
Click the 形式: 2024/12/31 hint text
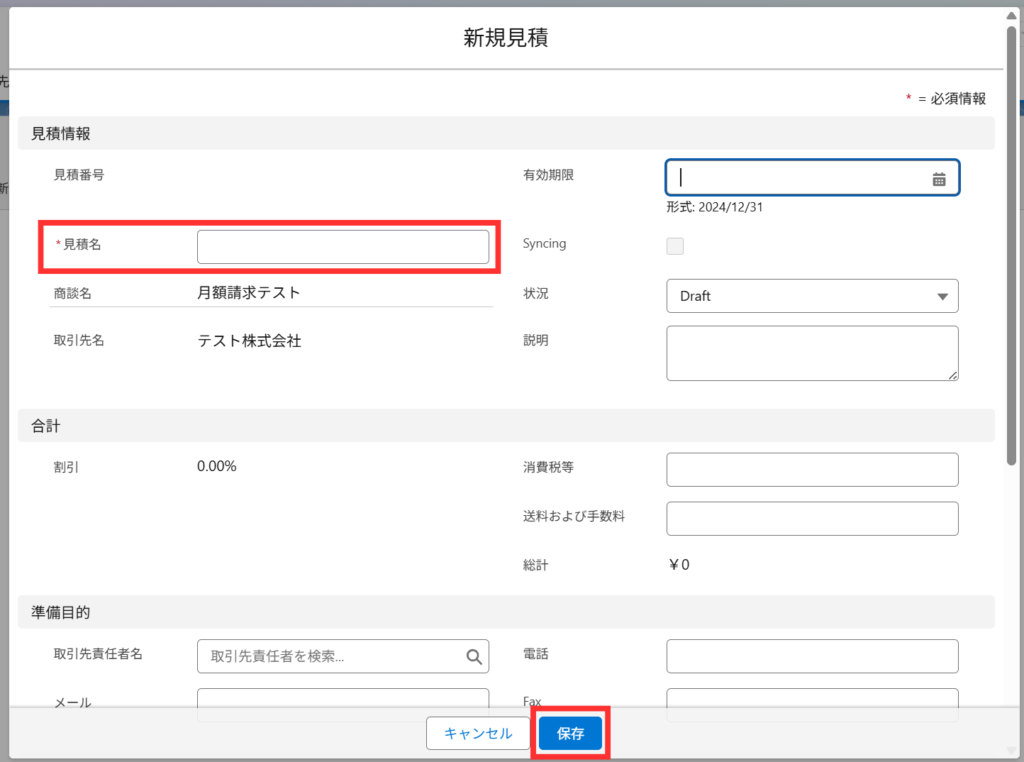[714, 207]
